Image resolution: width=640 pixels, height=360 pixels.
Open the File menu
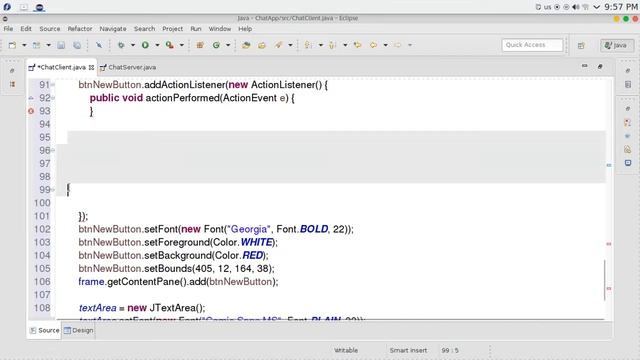tap(8, 29)
